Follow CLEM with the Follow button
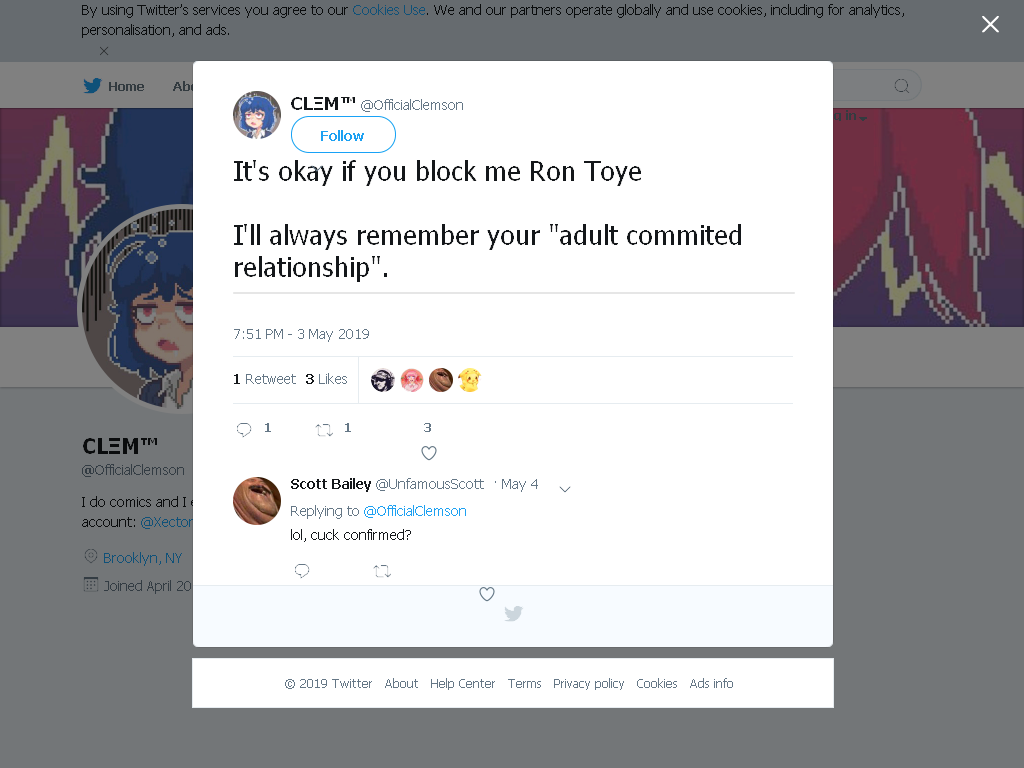The image size is (1024, 768). pyautogui.click(x=343, y=135)
